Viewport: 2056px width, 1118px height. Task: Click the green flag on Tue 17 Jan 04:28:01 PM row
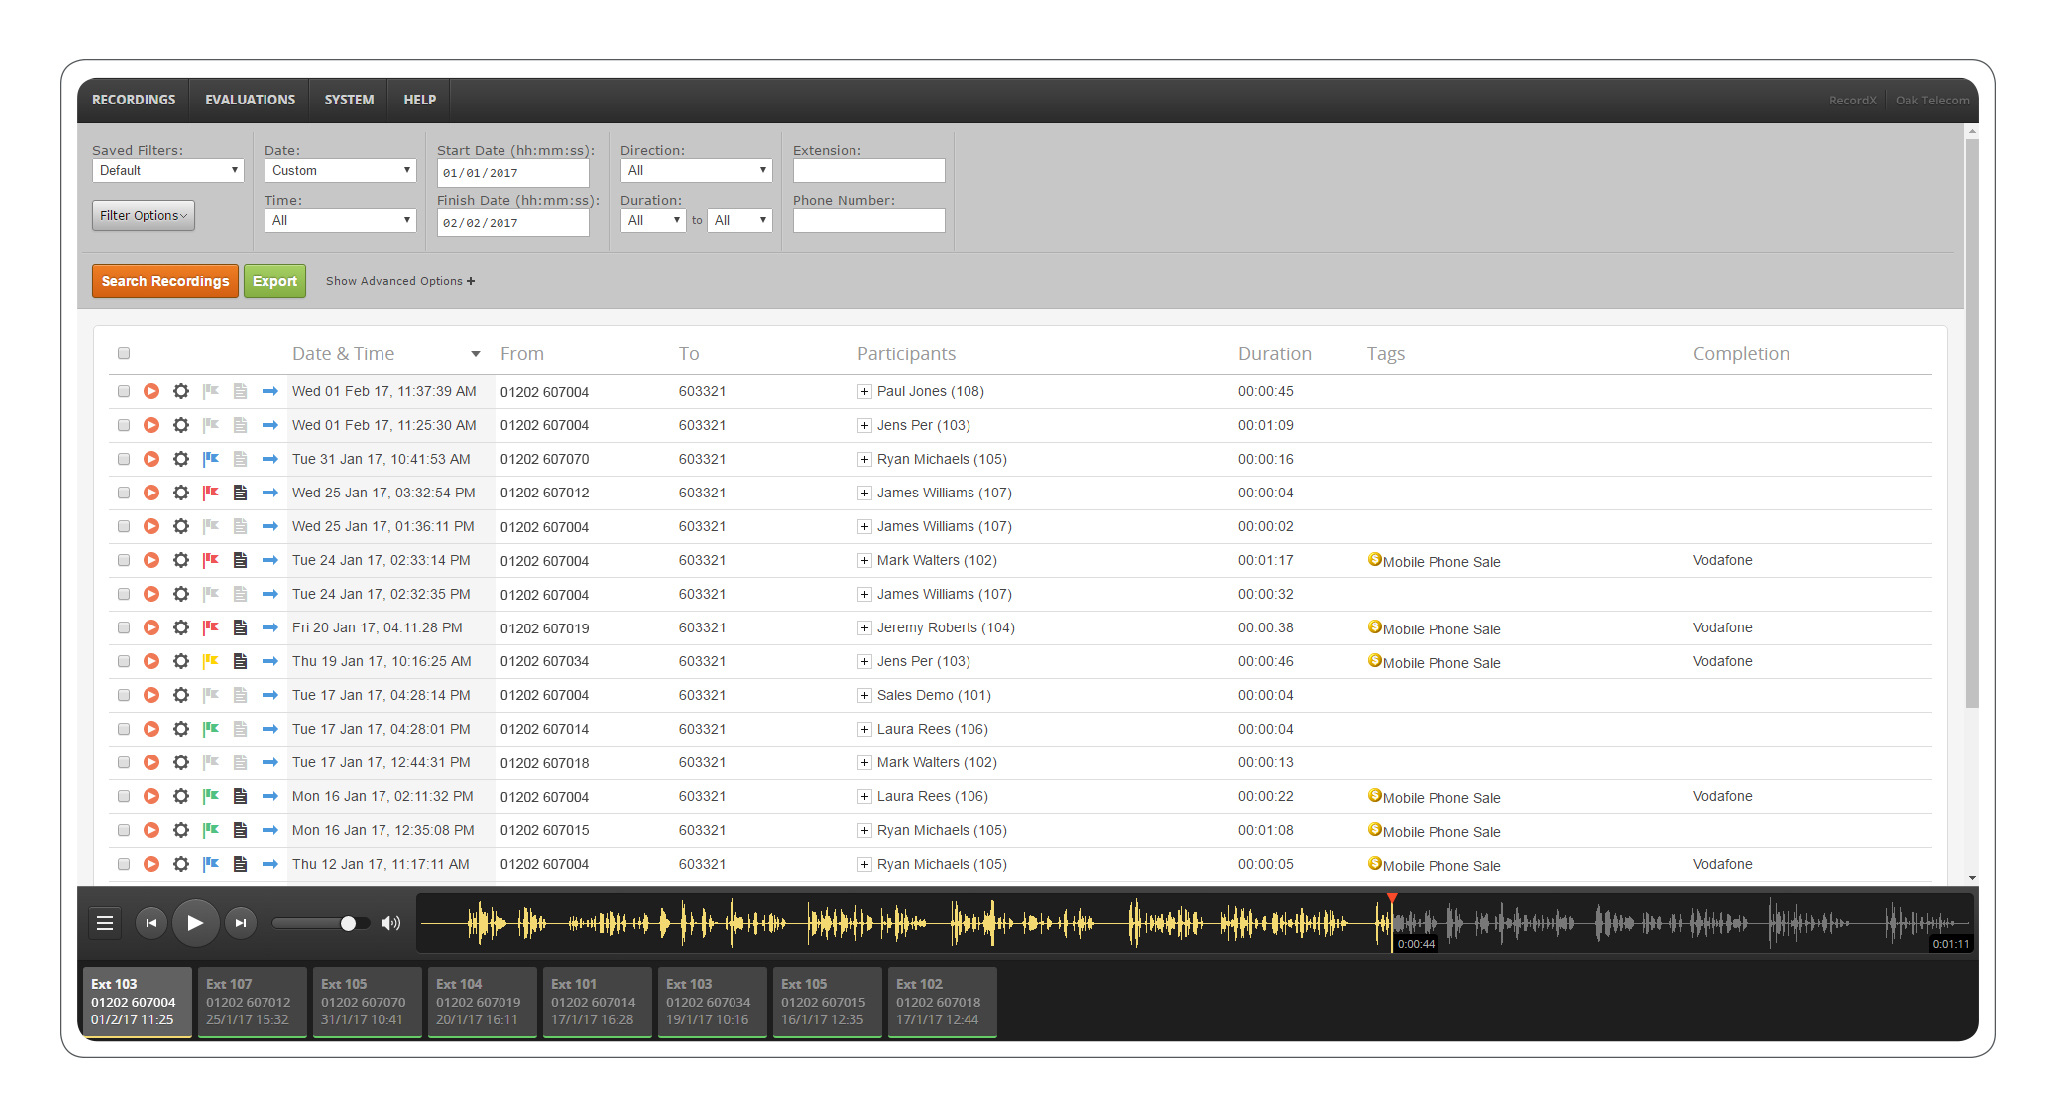click(x=211, y=729)
